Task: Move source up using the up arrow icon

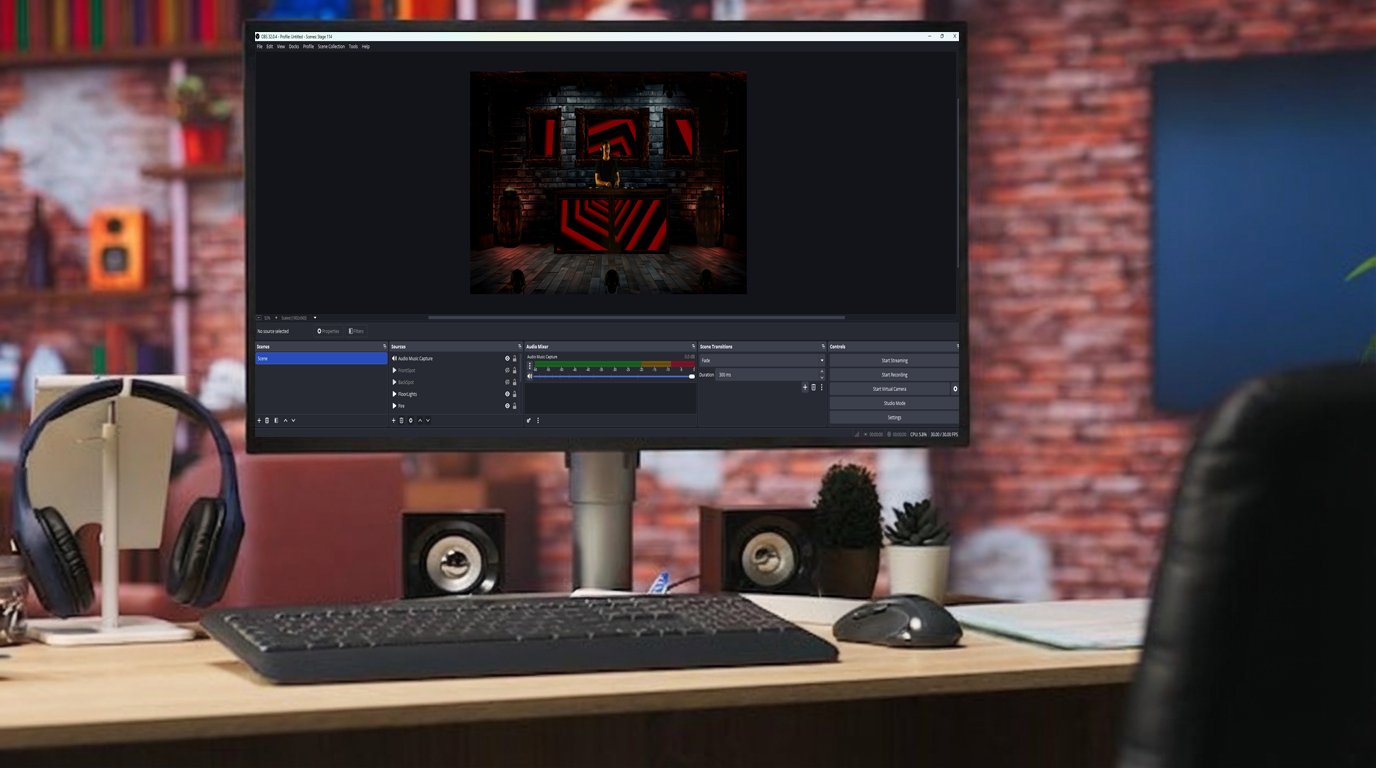Action: click(418, 419)
